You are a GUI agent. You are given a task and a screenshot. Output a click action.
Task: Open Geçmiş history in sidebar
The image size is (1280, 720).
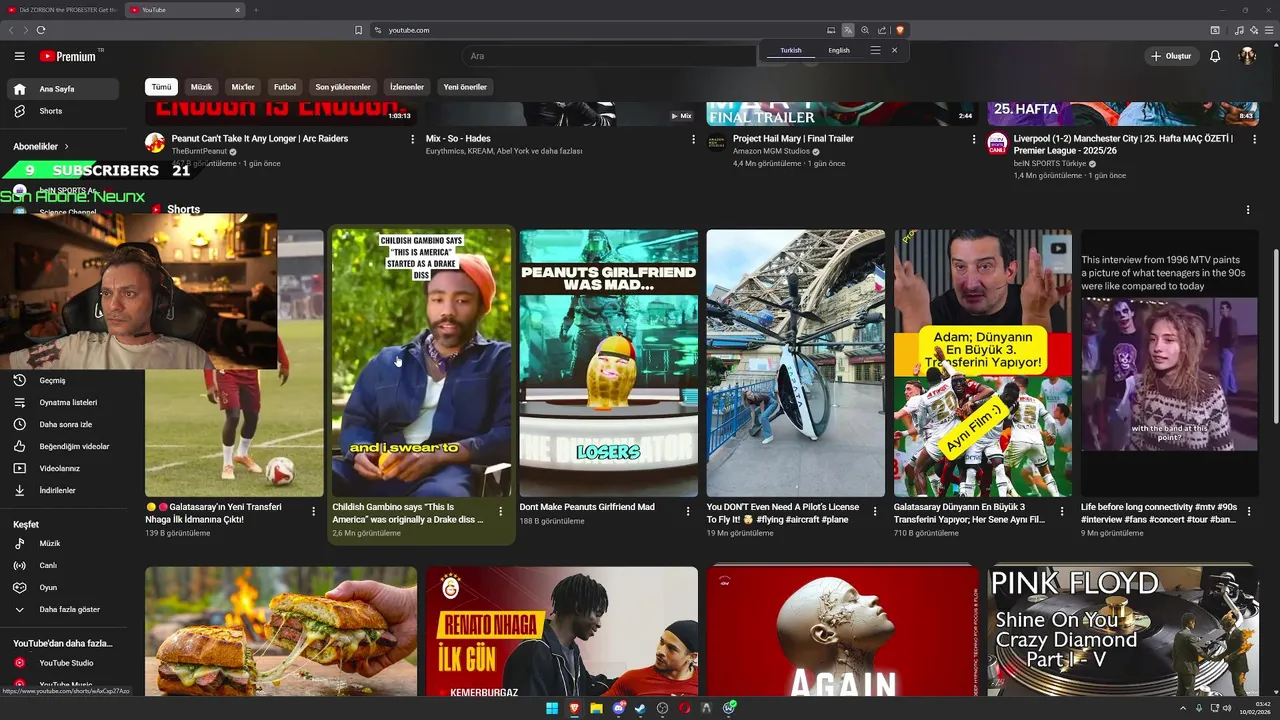62,380
